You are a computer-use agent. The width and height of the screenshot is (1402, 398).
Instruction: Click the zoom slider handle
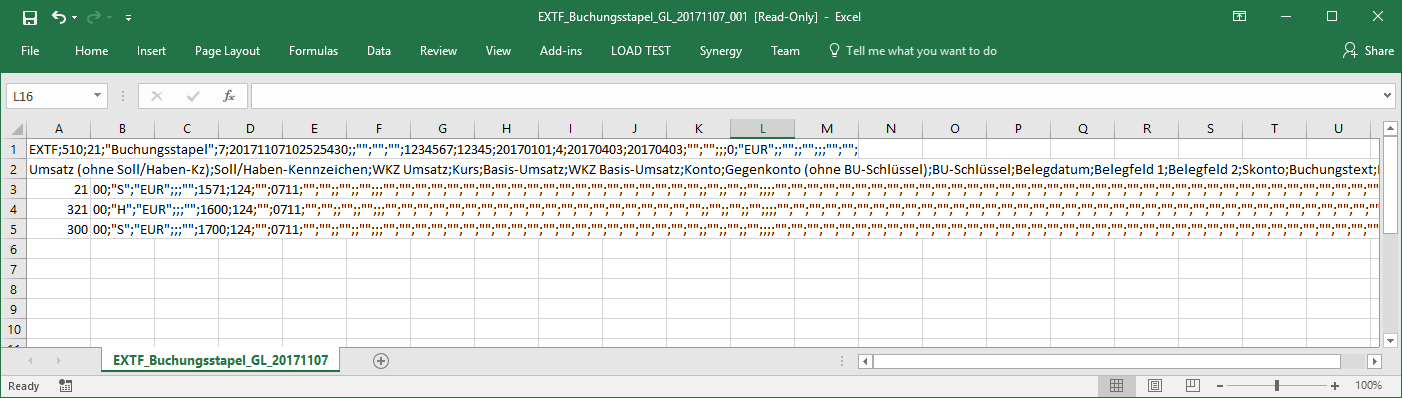point(1277,386)
